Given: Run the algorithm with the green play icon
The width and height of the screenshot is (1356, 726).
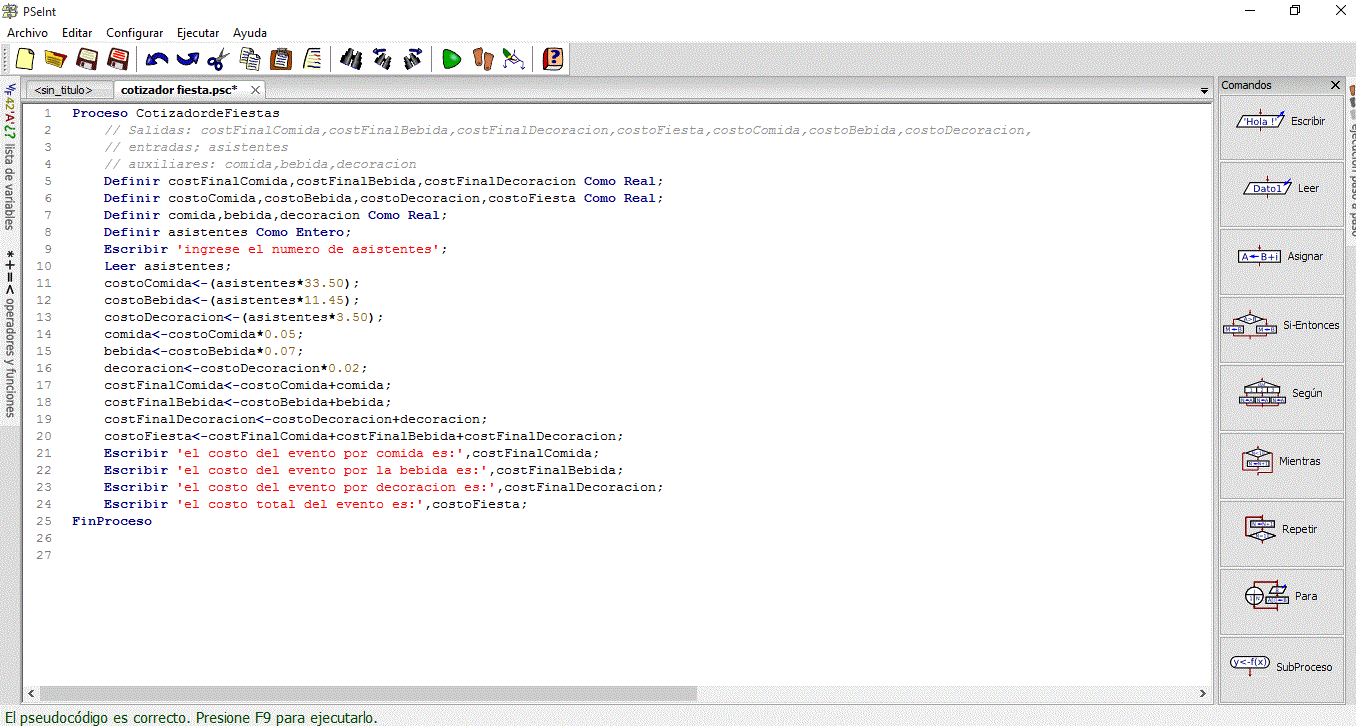Looking at the screenshot, I should click(x=451, y=59).
